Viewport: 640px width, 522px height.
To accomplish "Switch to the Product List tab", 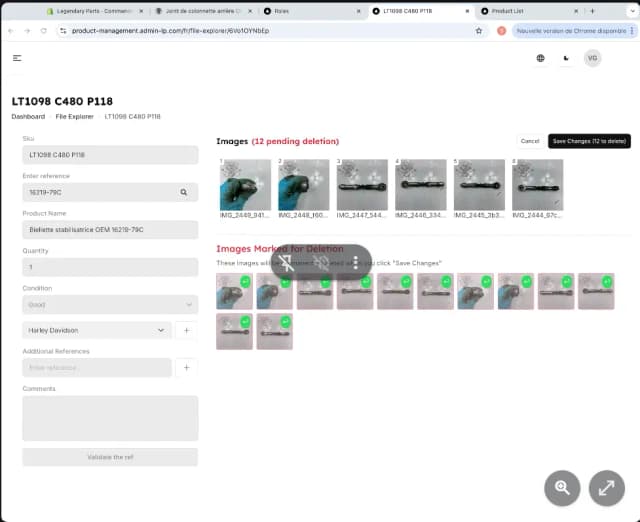I will pyautogui.click(x=521, y=10).
